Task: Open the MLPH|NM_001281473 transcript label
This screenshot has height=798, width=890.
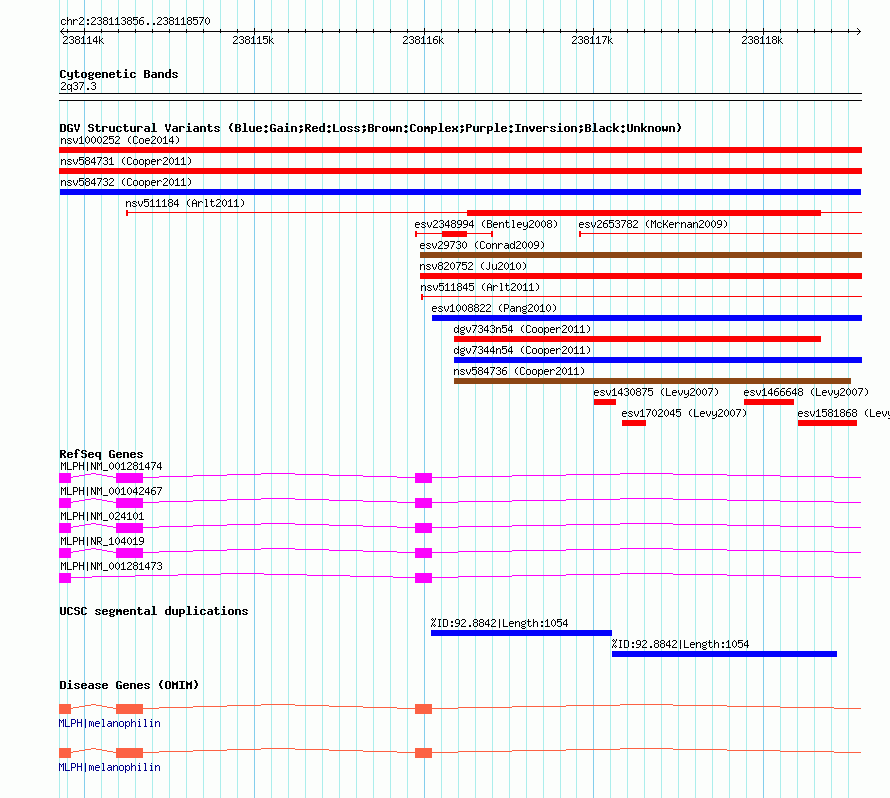Action: click(111, 566)
